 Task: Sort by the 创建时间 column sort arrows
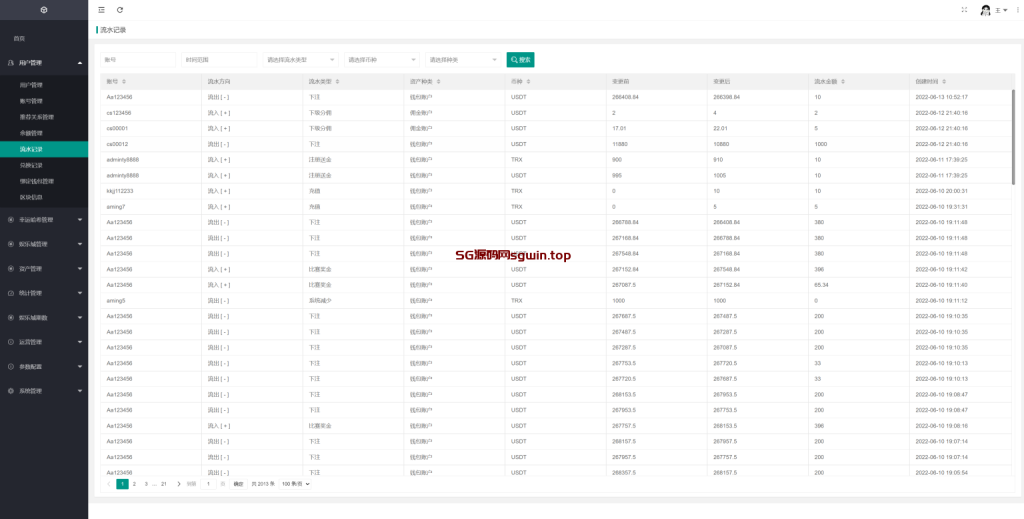(x=946, y=81)
